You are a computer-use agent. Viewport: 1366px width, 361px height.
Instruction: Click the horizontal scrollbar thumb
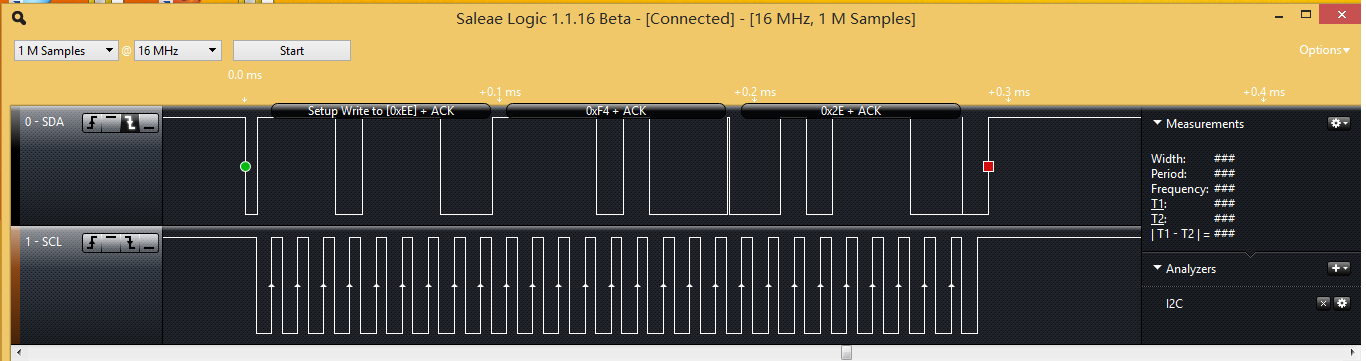click(846, 352)
